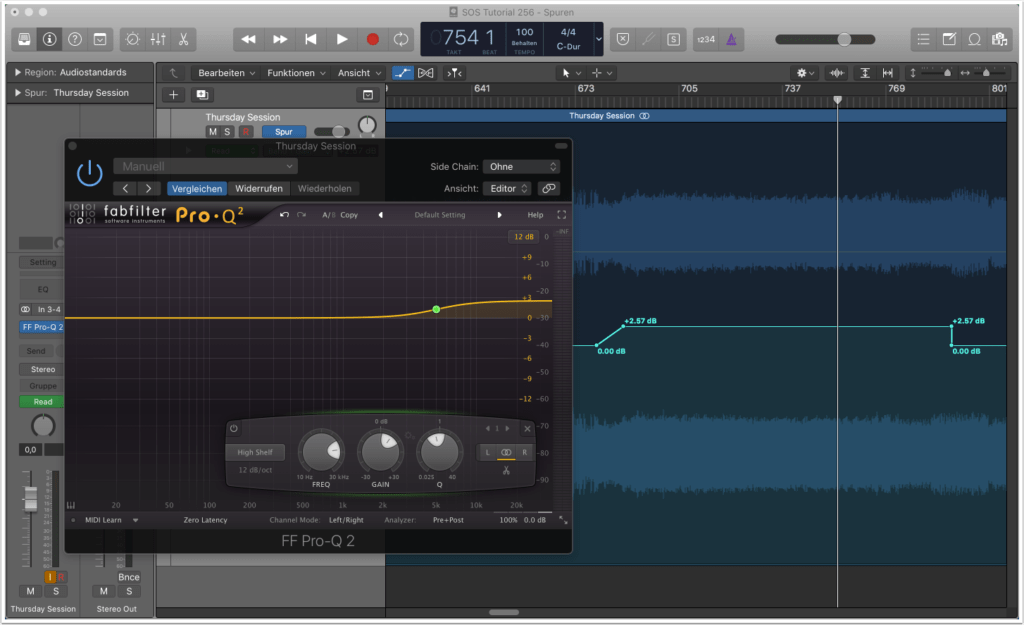Click the Vergleichen button
The image size is (1024, 625).
[x=196, y=188]
